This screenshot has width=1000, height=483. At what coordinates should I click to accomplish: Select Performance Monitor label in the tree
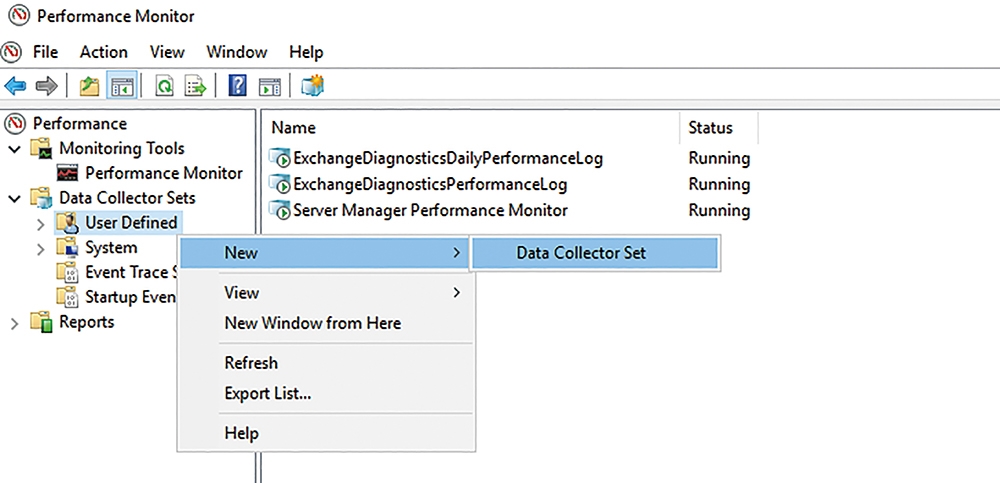point(164,174)
